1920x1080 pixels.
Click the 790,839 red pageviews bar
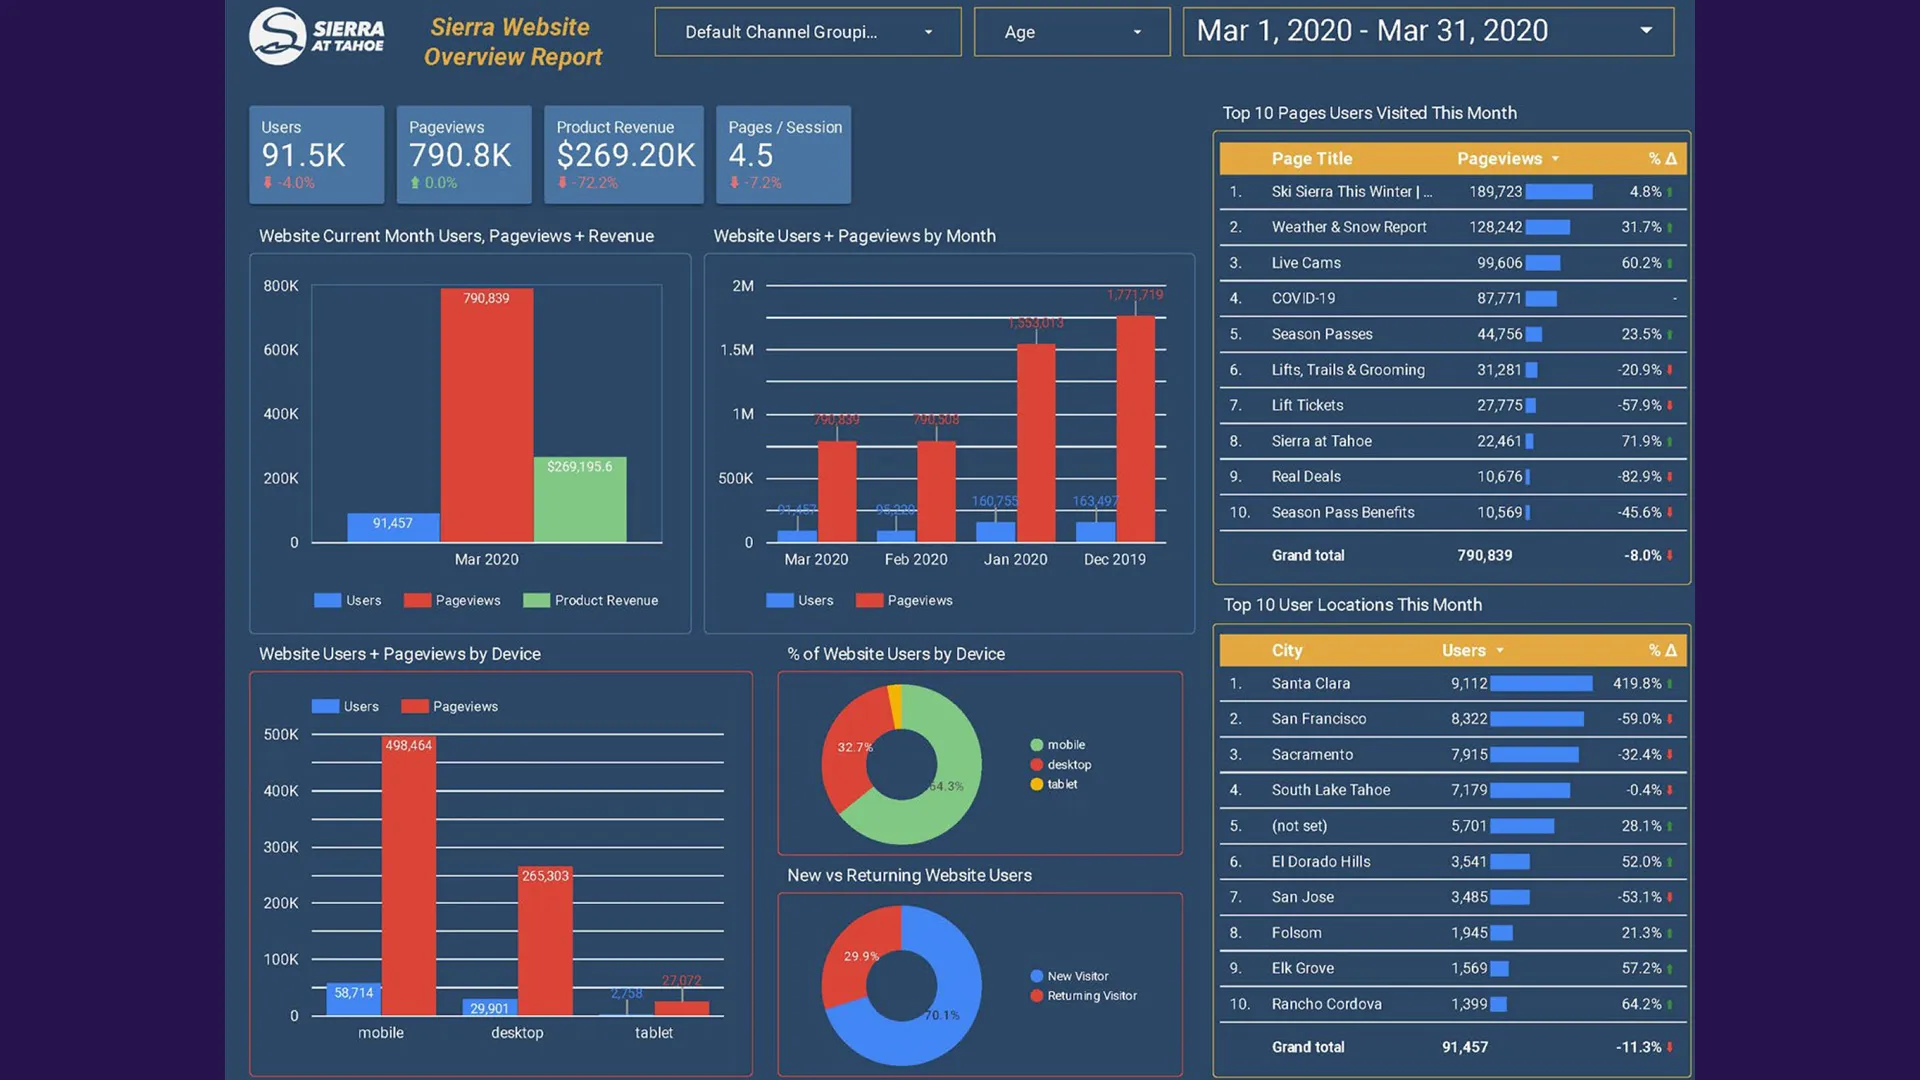pos(487,416)
